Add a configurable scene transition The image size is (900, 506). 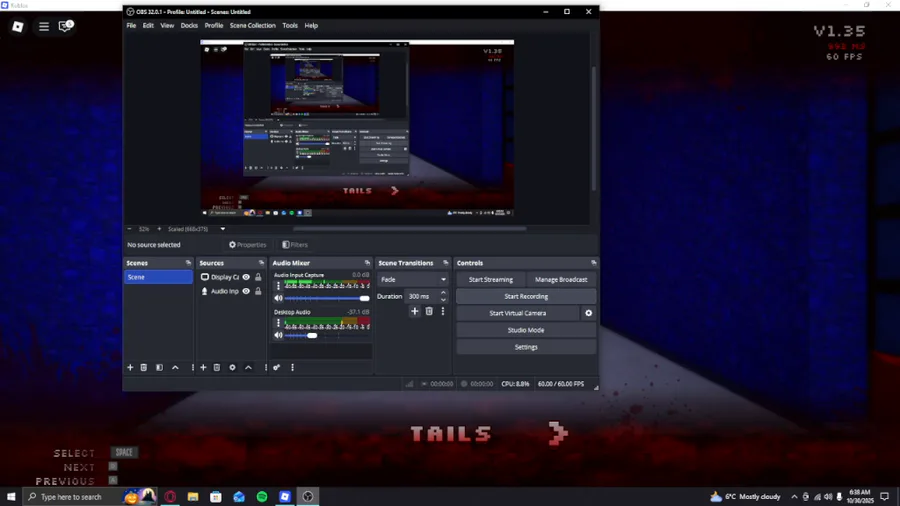[415, 311]
